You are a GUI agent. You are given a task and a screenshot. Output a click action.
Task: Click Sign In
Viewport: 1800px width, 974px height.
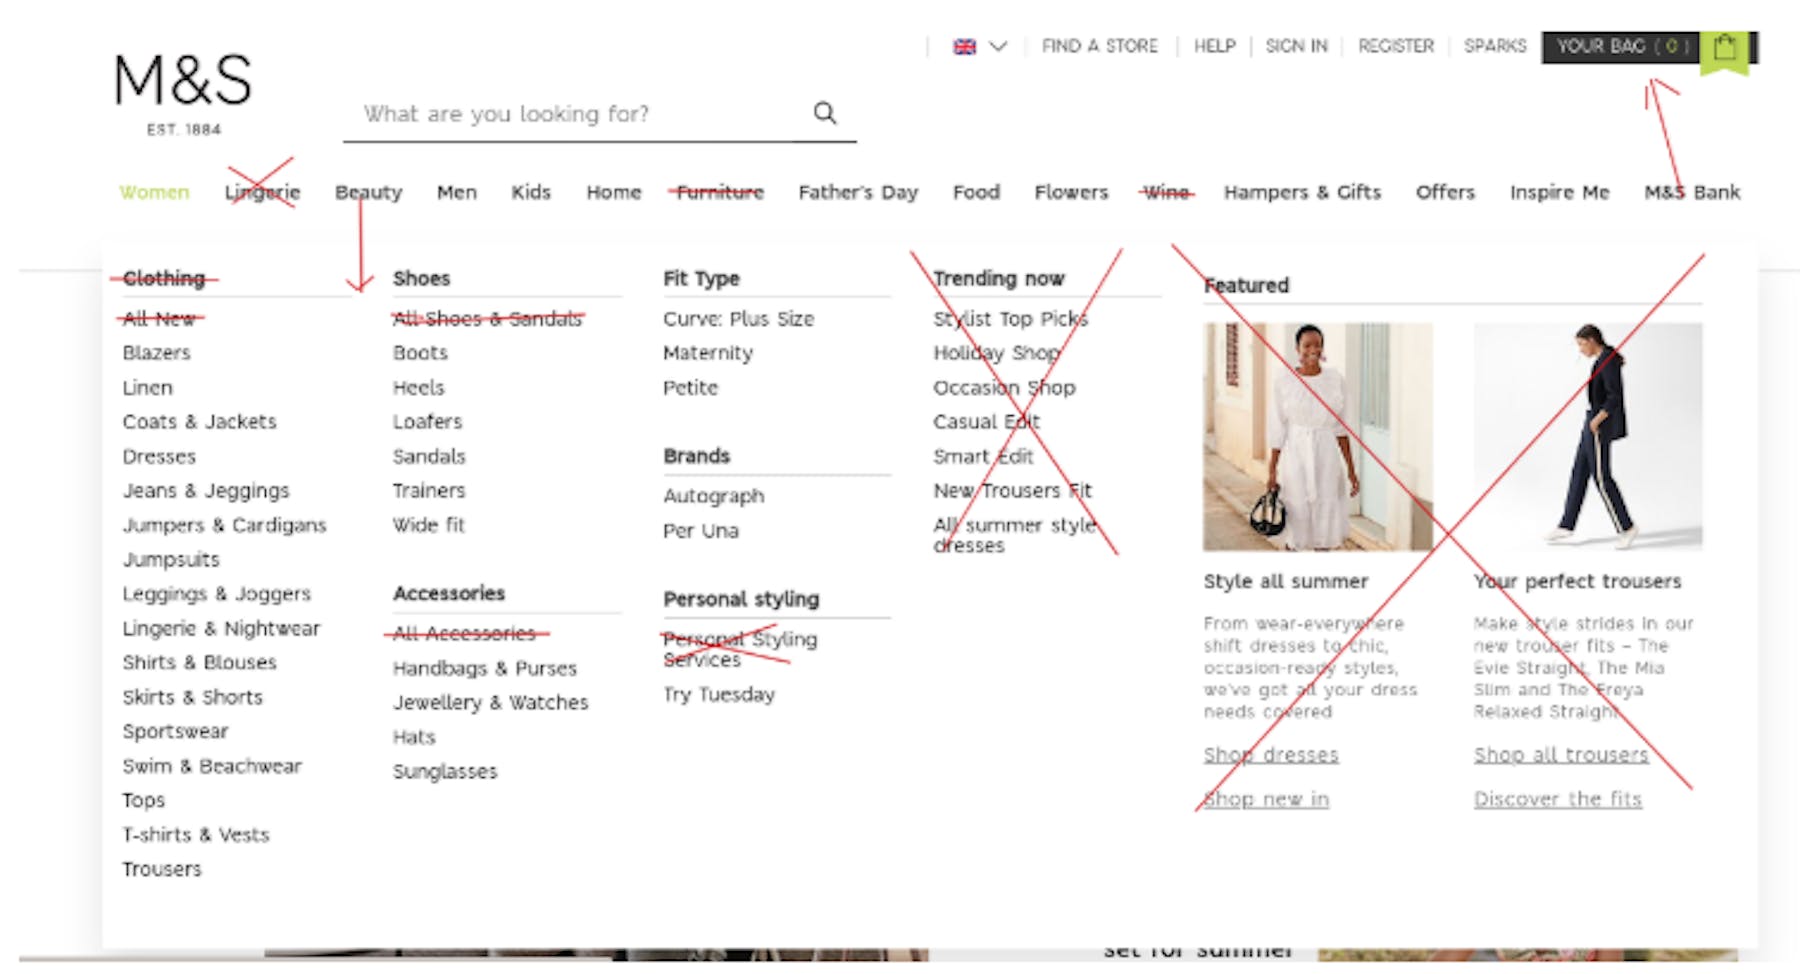[x=1297, y=46]
